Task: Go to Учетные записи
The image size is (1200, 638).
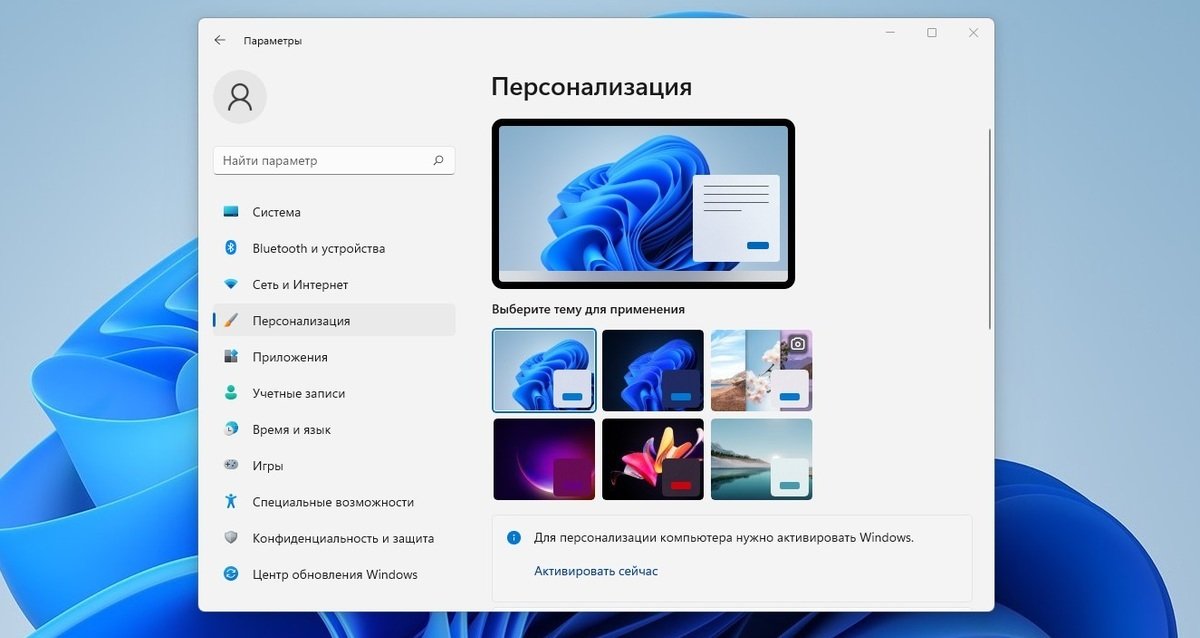Action: tap(334, 393)
